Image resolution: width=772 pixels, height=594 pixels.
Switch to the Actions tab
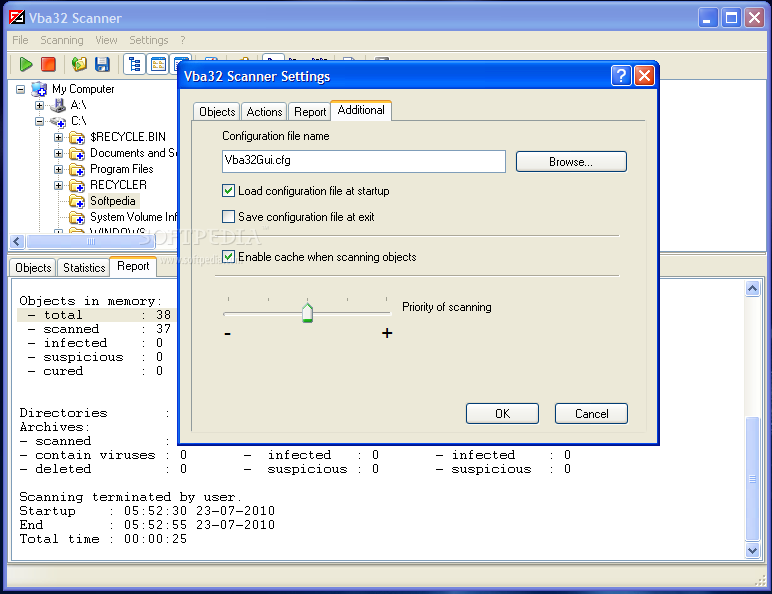pos(264,112)
